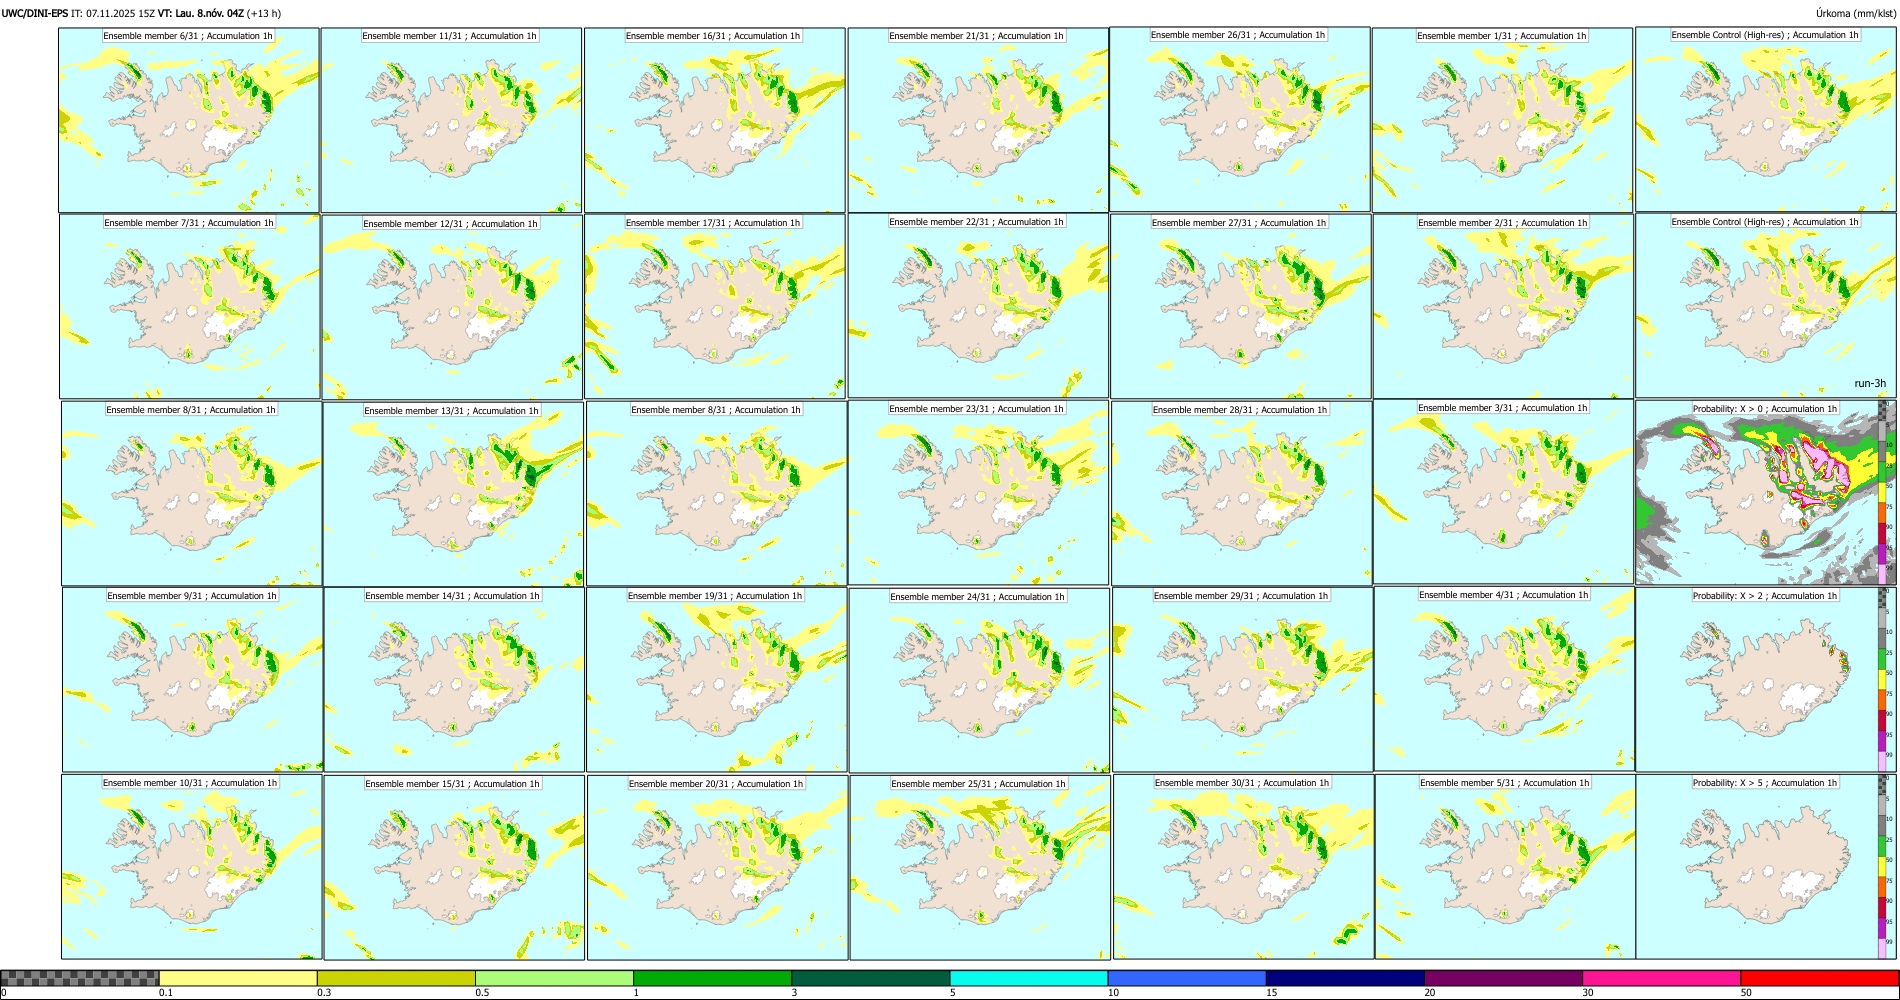Select the 'Ensemble member 1/31' title label
1900x1000 pixels.
[x=1502, y=36]
